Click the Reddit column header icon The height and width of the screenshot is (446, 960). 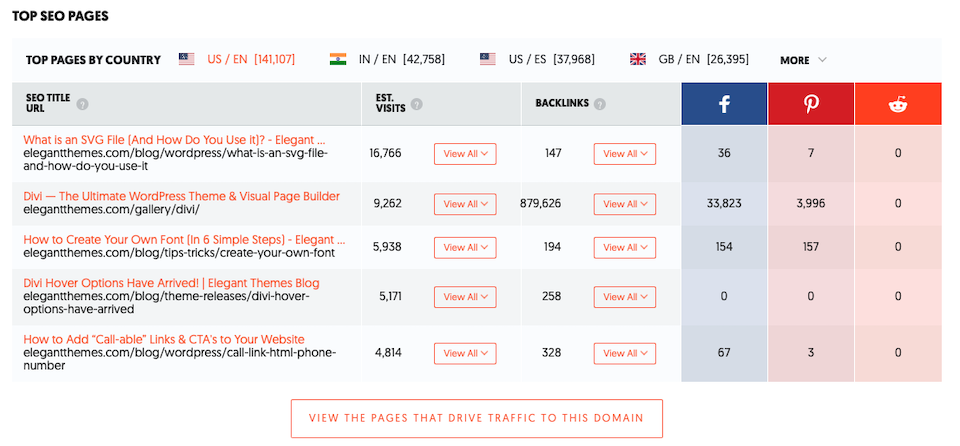coord(898,104)
